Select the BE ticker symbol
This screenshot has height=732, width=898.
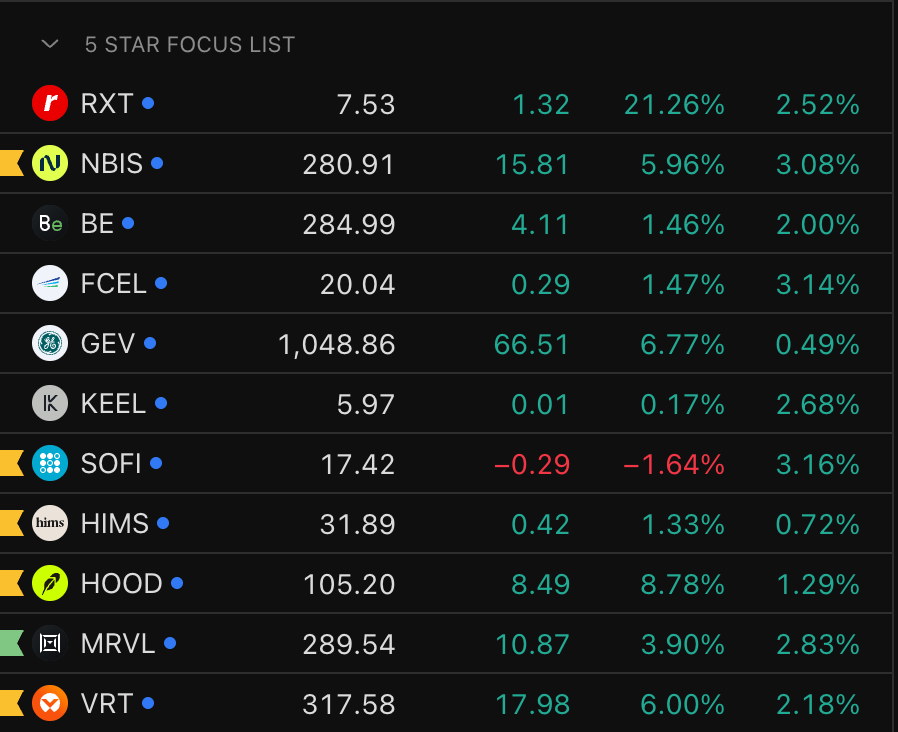coord(97,223)
